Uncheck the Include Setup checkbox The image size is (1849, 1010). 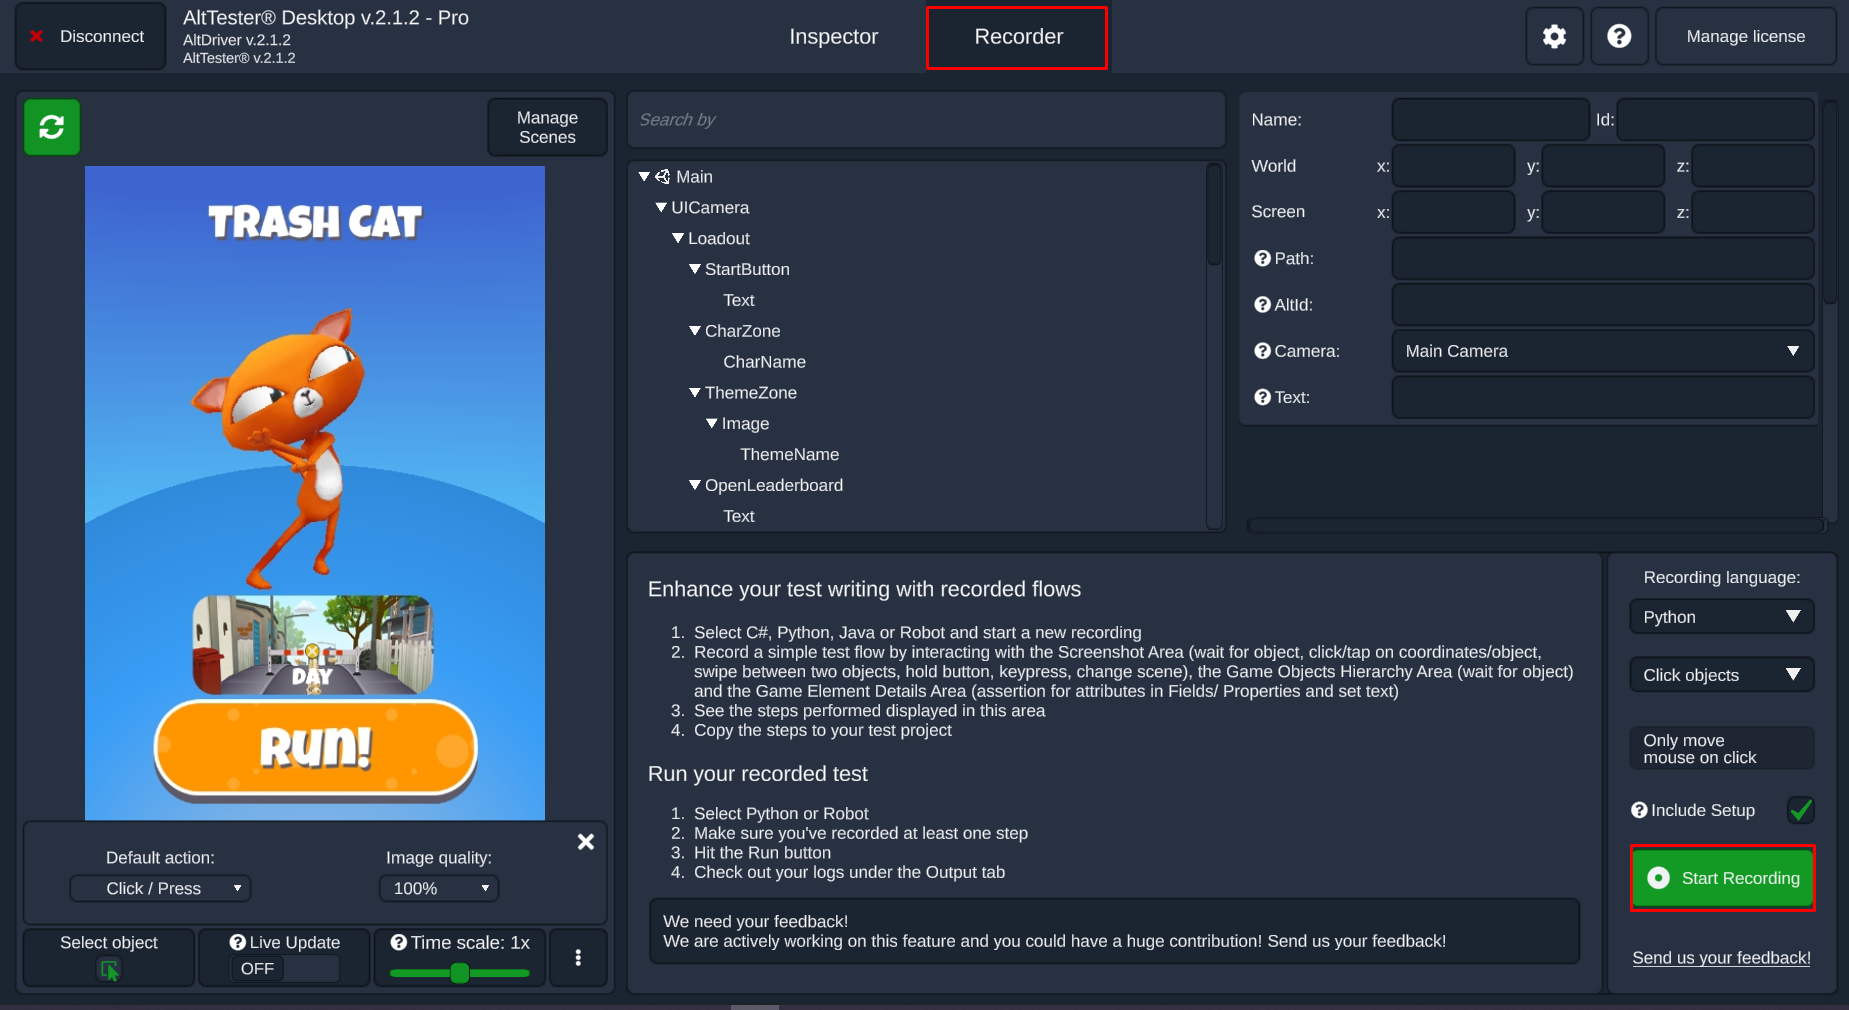click(x=1799, y=810)
